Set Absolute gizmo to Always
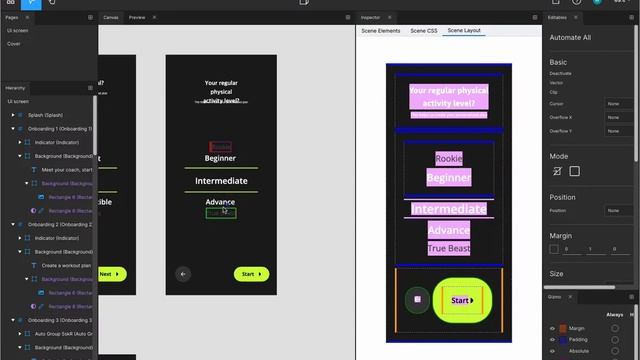This screenshot has height=360, width=640. pos(615,351)
